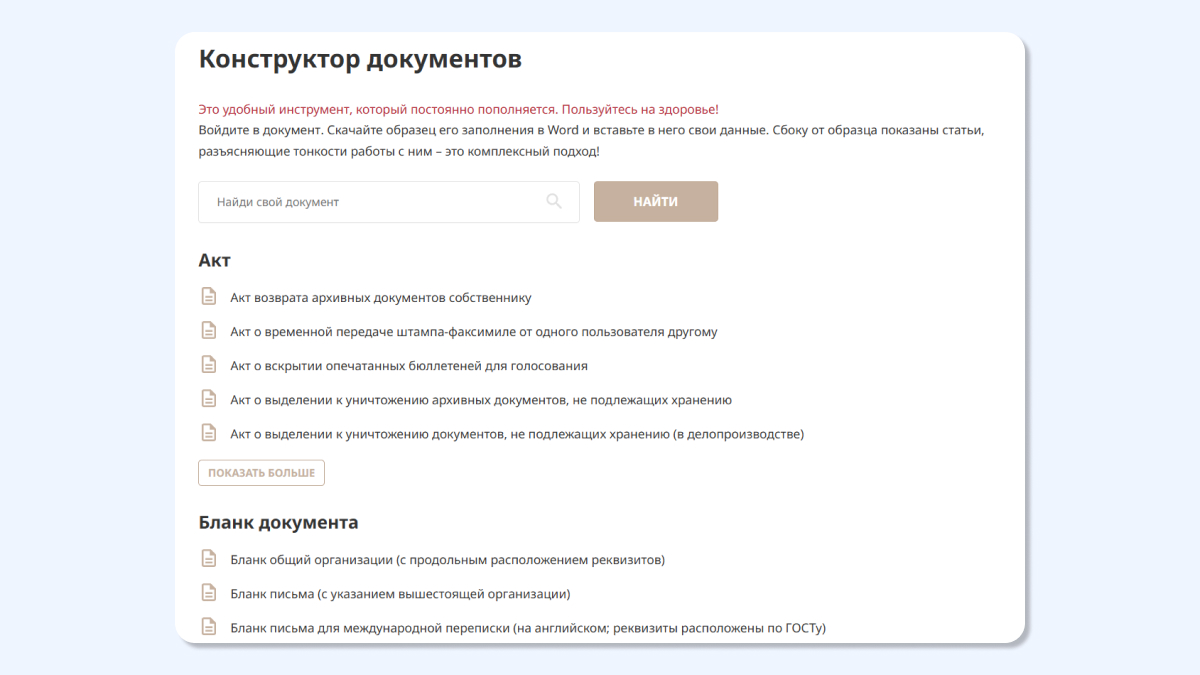The width and height of the screenshot is (1200, 675).
Task: Open 'Бланк общий организации' with longitudinal requisites
Action: [448, 560]
